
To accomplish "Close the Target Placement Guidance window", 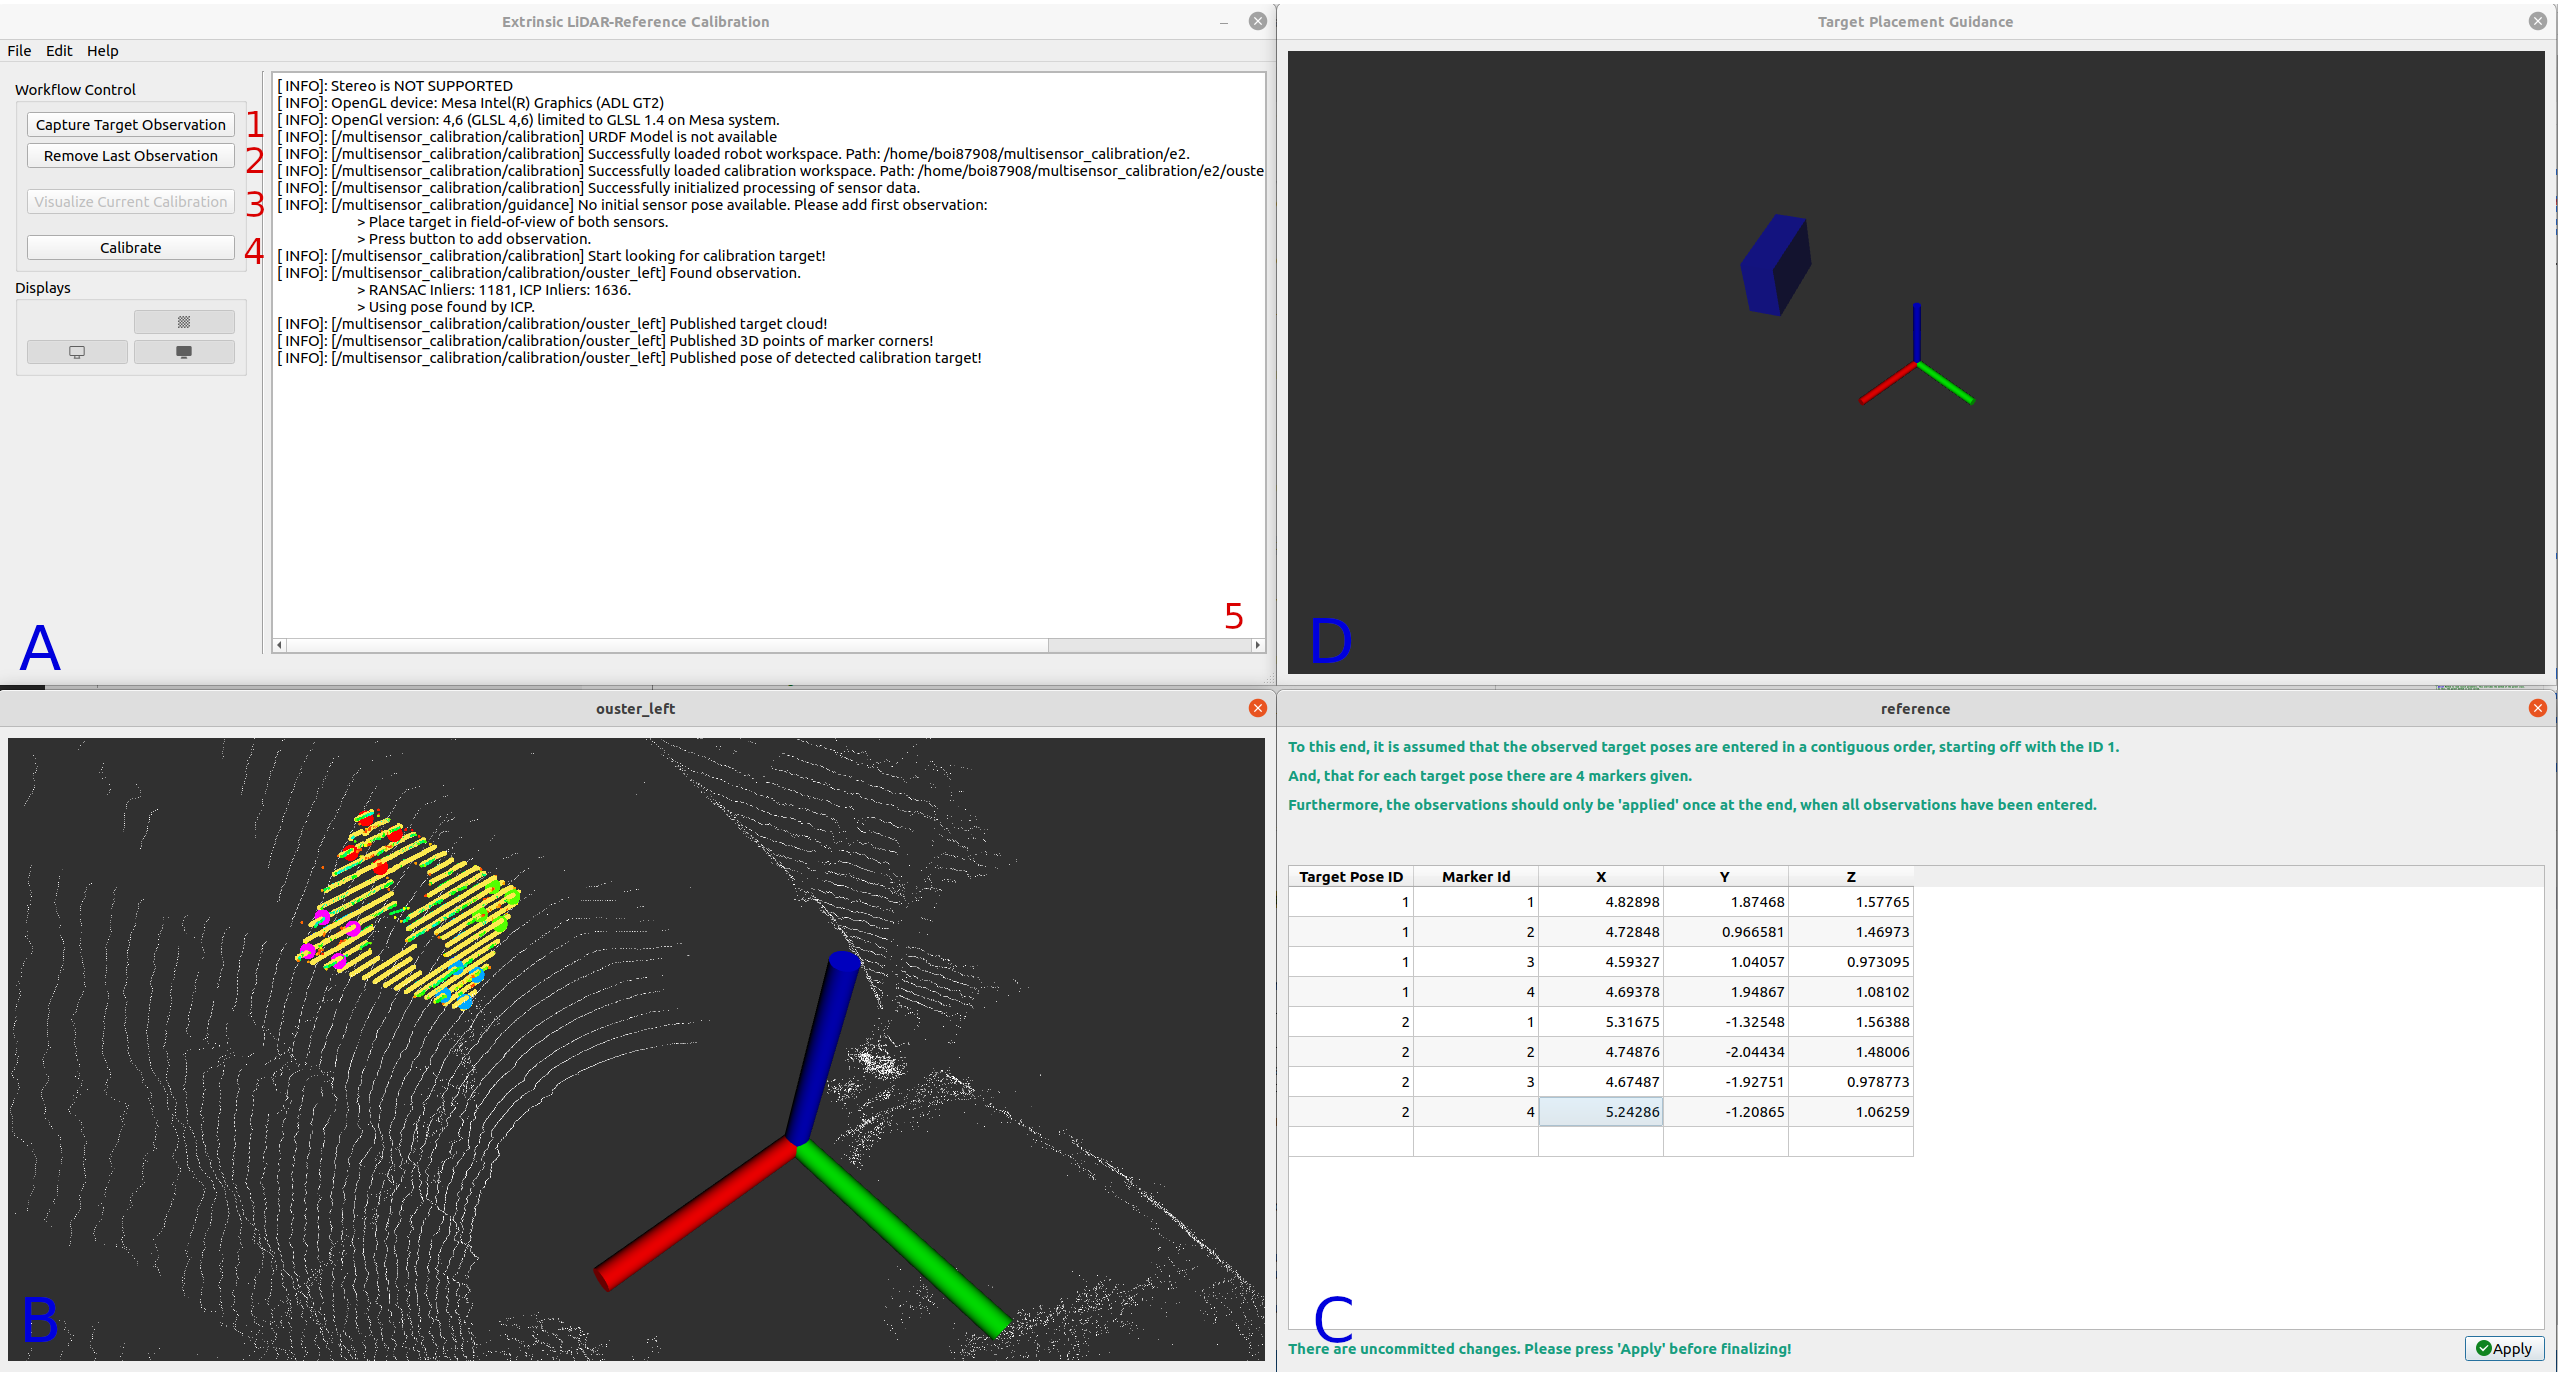I will [2537, 21].
